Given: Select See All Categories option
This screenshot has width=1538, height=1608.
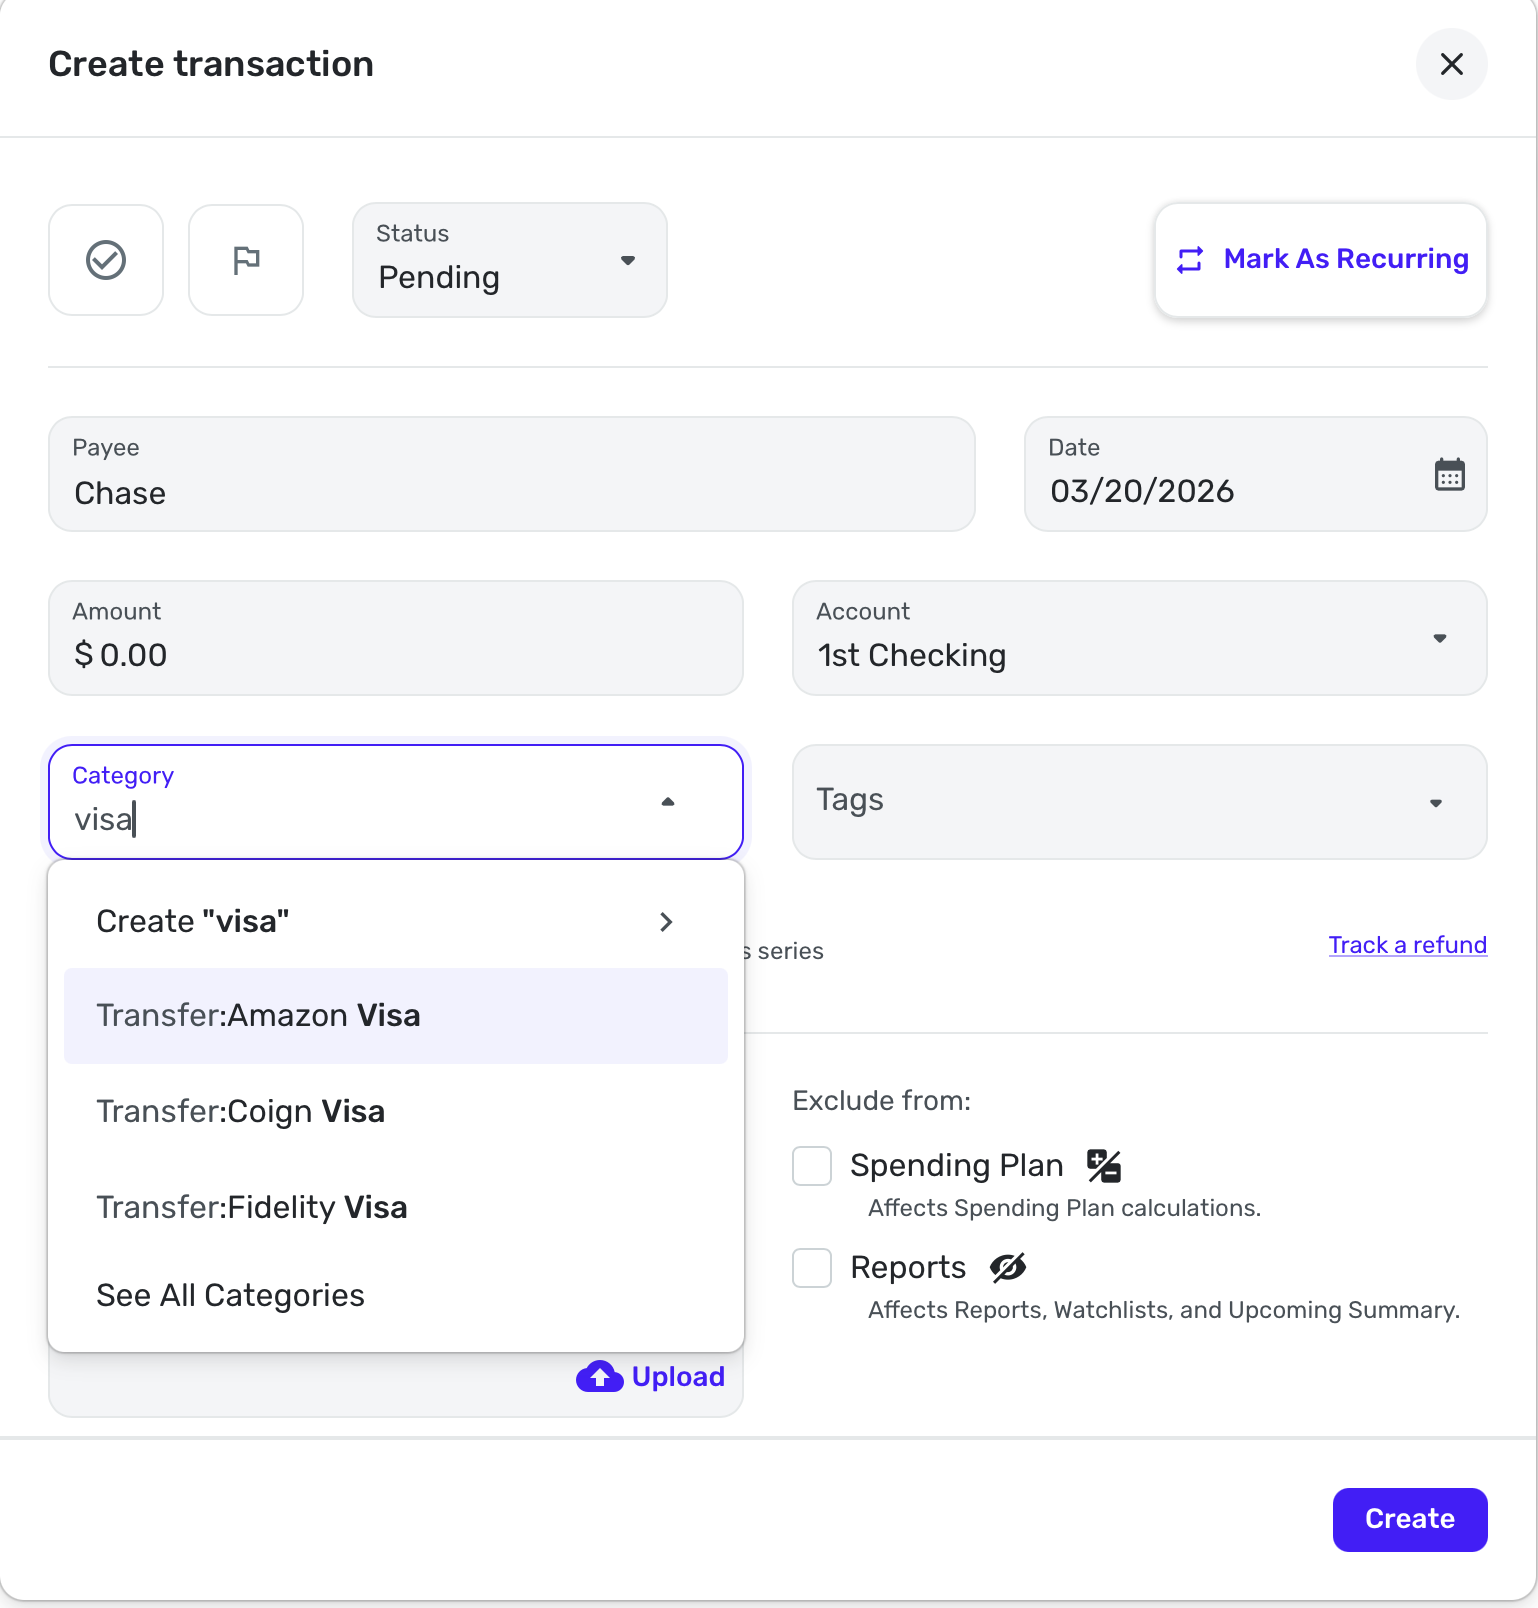Looking at the screenshot, I should [x=230, y=1296].
